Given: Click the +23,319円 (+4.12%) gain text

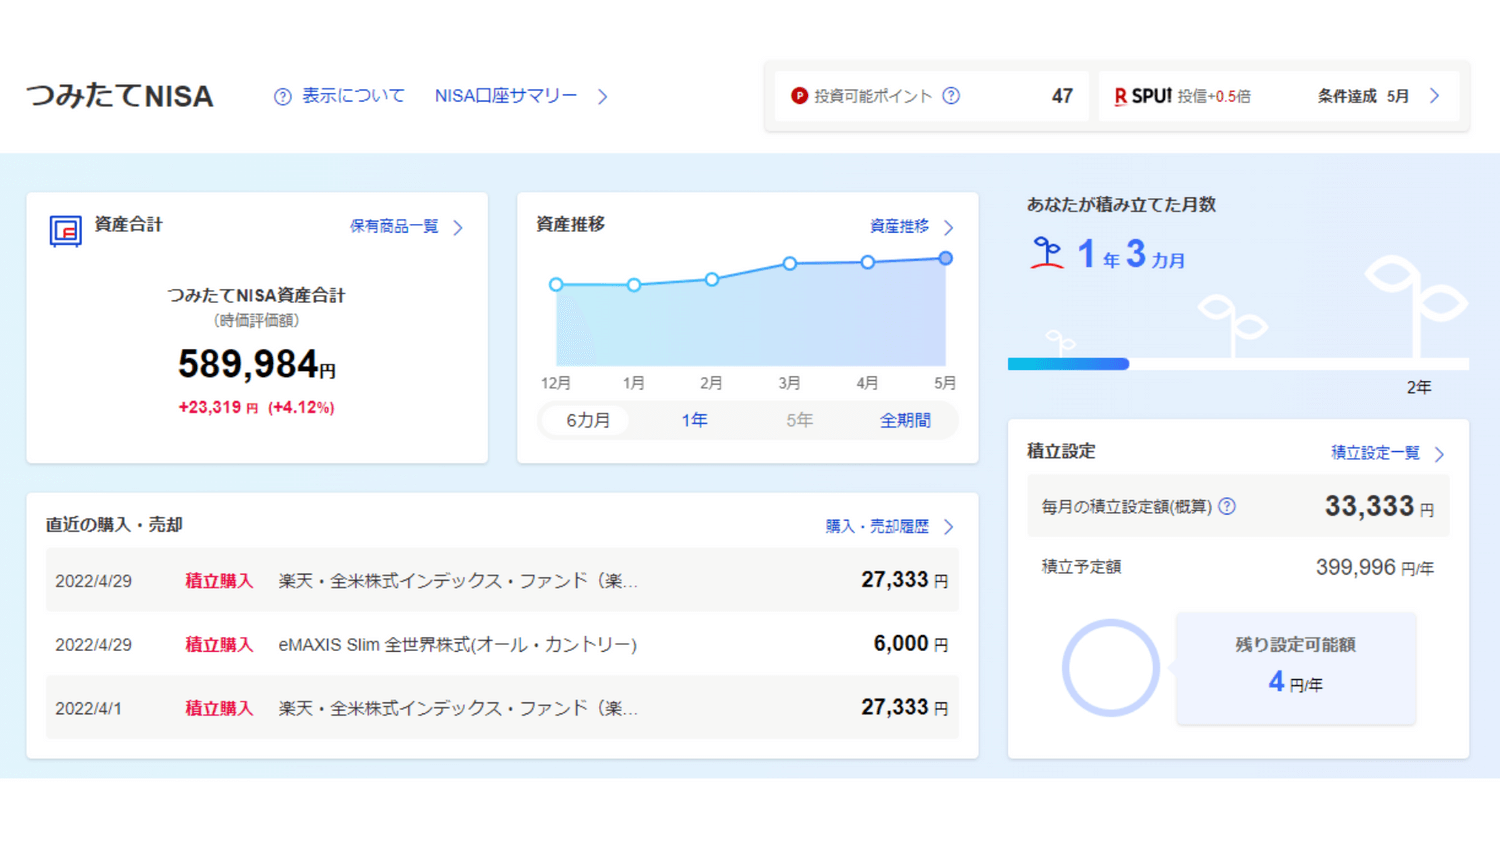Looking at the screenshot, I should pos(257,408).
